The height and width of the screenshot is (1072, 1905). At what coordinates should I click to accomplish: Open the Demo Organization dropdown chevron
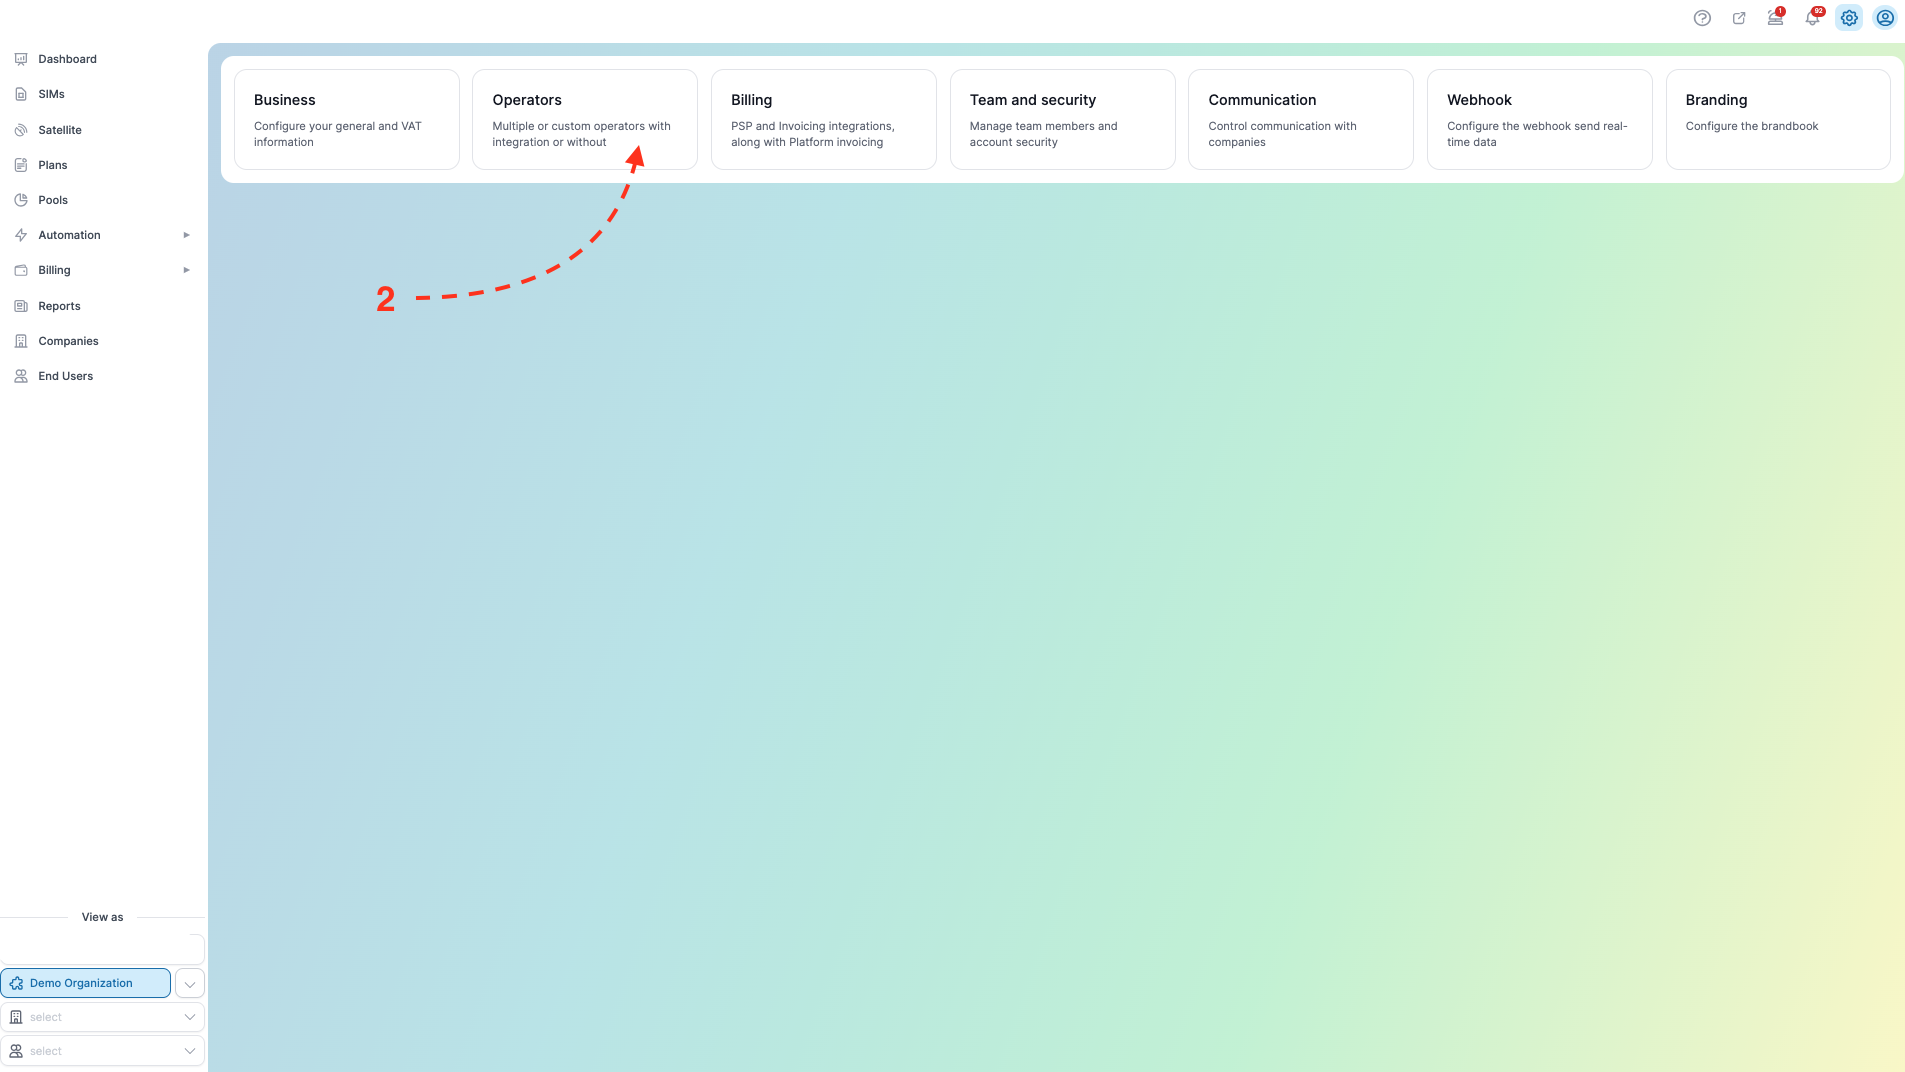click(190, 984)
